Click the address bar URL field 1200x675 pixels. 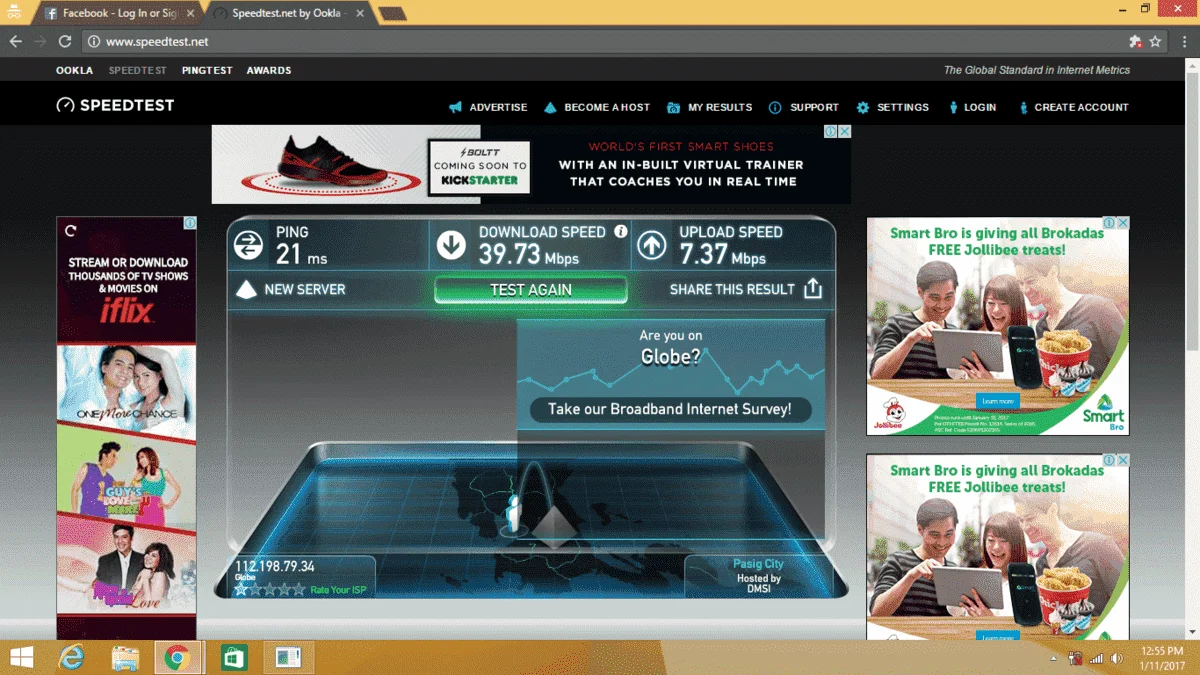pos(600,42)
